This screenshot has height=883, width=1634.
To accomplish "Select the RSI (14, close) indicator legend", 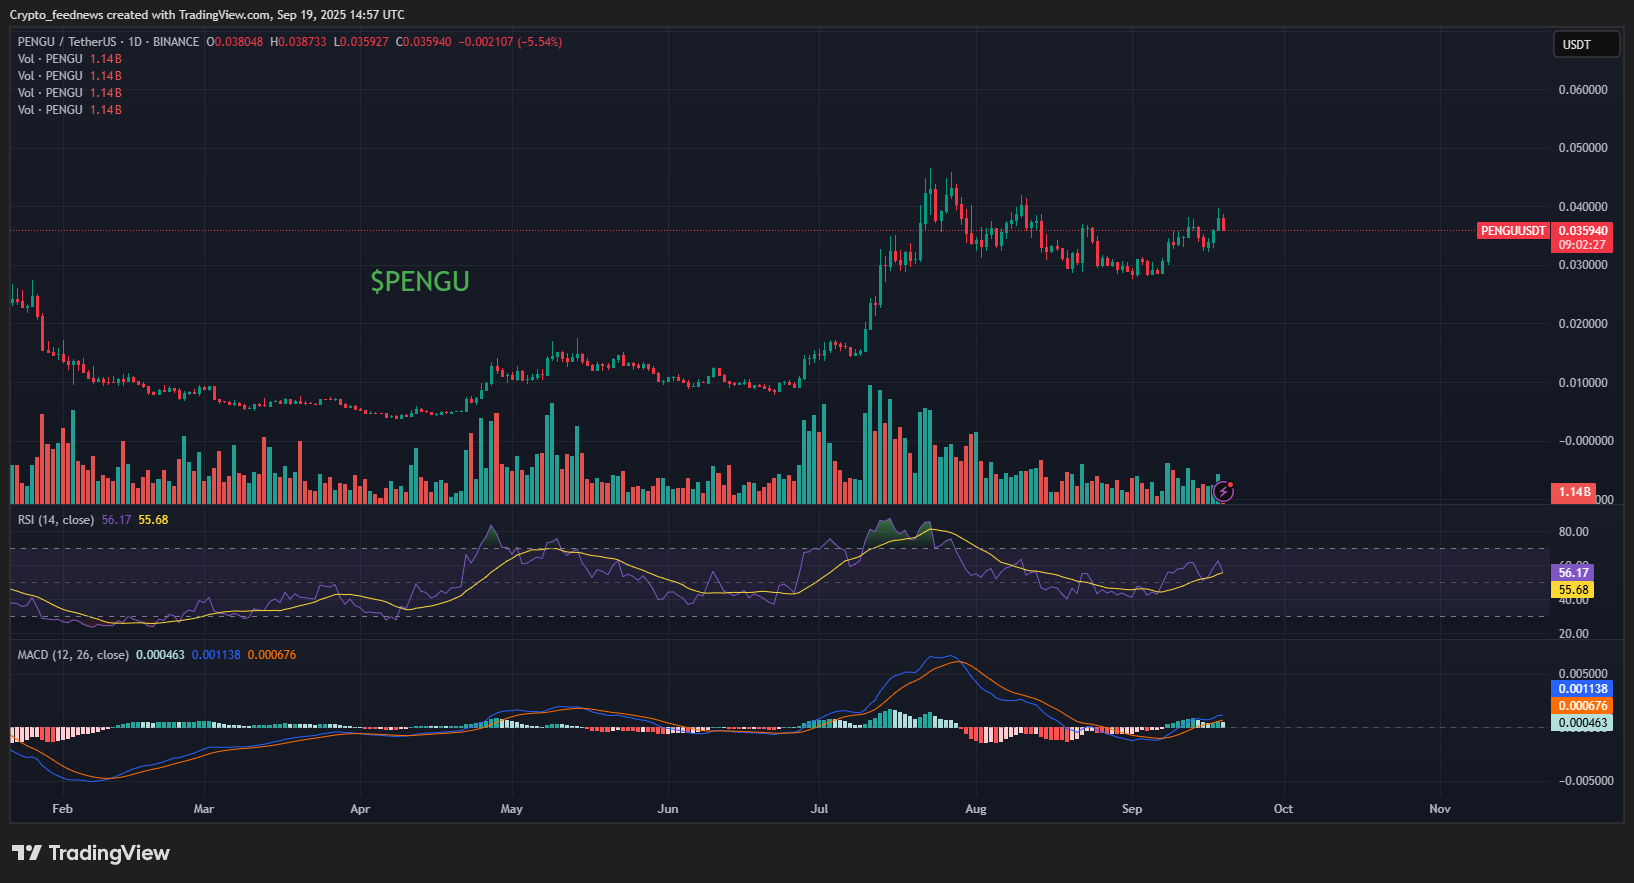I will coord(56,520).
